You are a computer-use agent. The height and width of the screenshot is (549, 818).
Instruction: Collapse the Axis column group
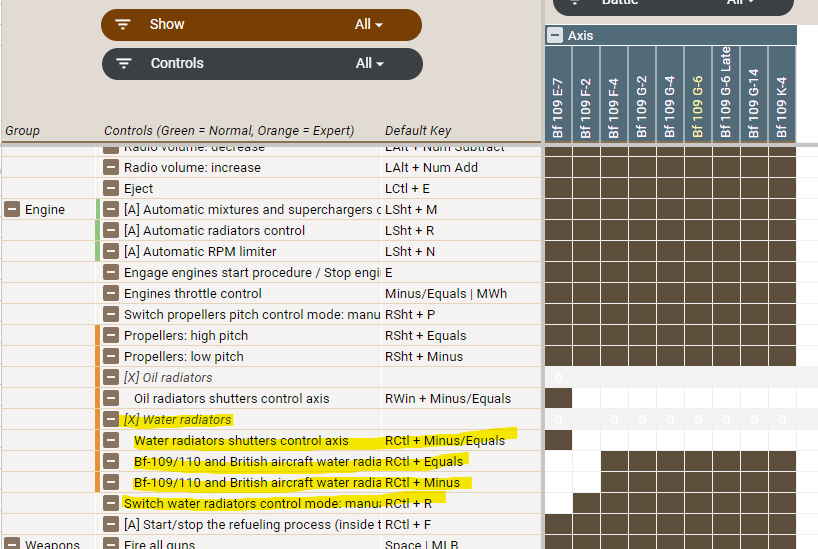(x=555, y=35)
